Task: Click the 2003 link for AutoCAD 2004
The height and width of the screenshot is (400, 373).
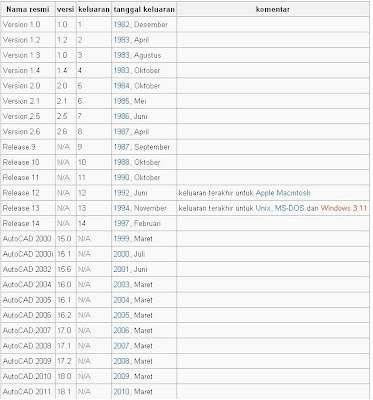Action: tap(121, 285)
